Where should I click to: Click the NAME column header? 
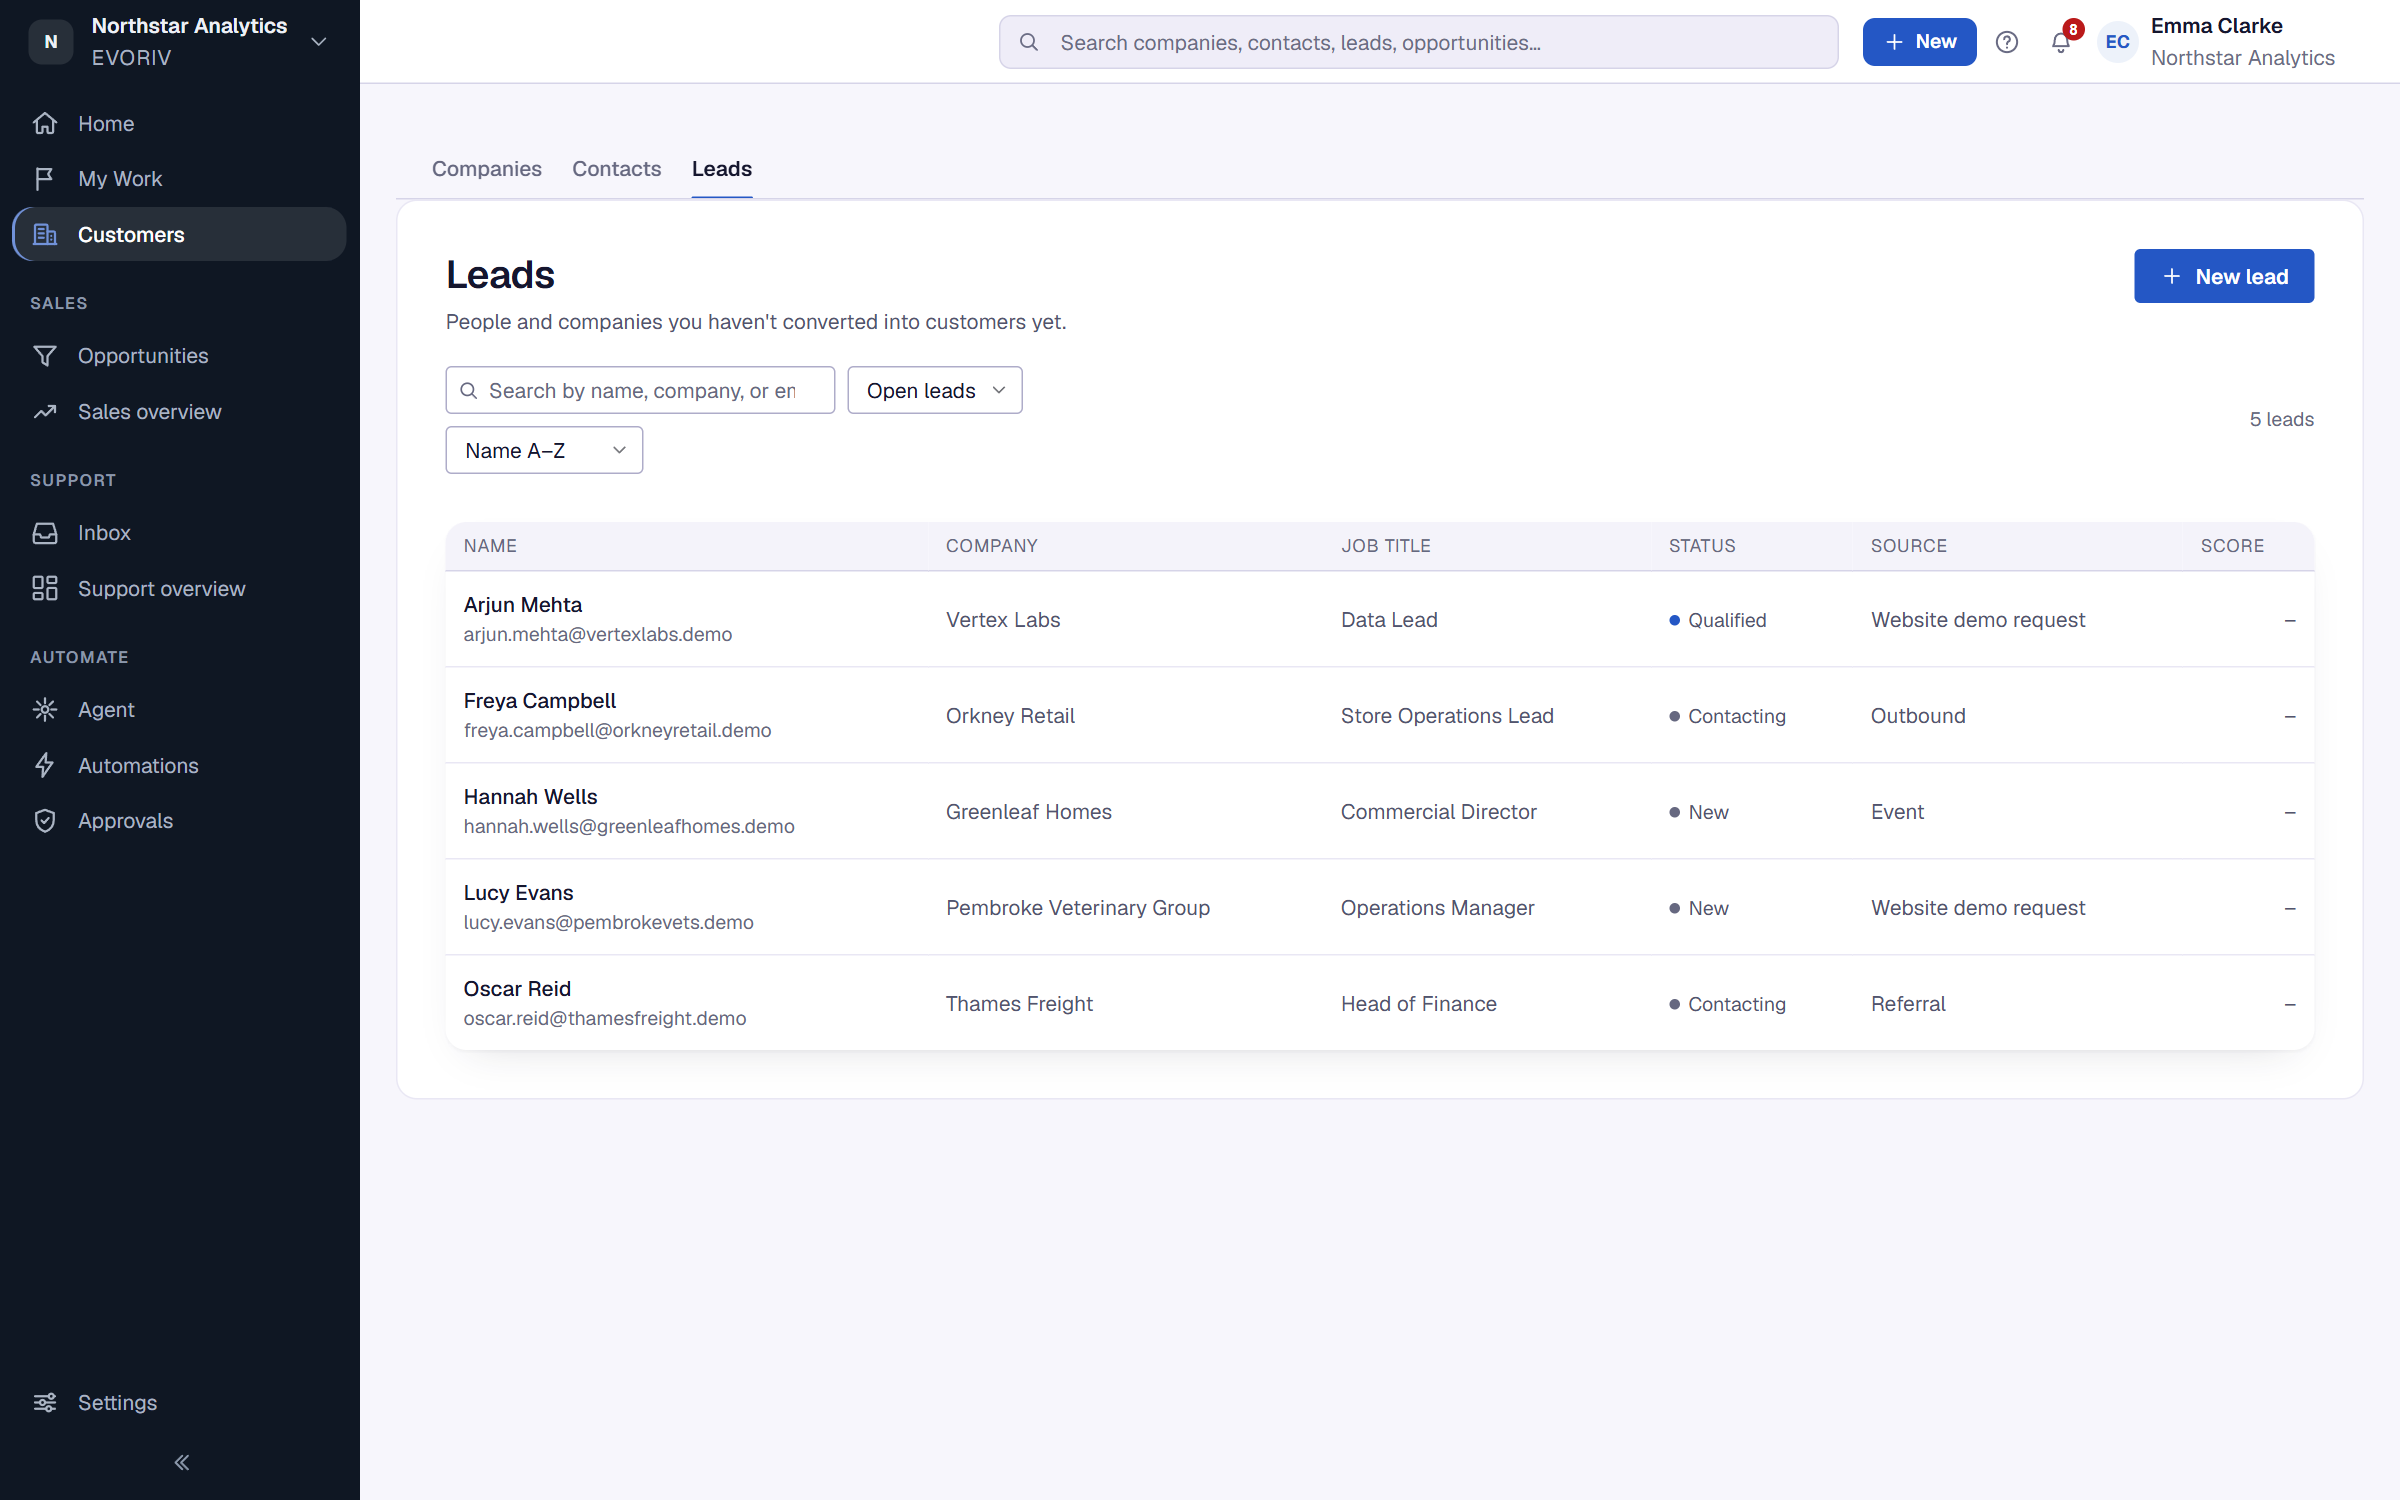click(490, 546)
